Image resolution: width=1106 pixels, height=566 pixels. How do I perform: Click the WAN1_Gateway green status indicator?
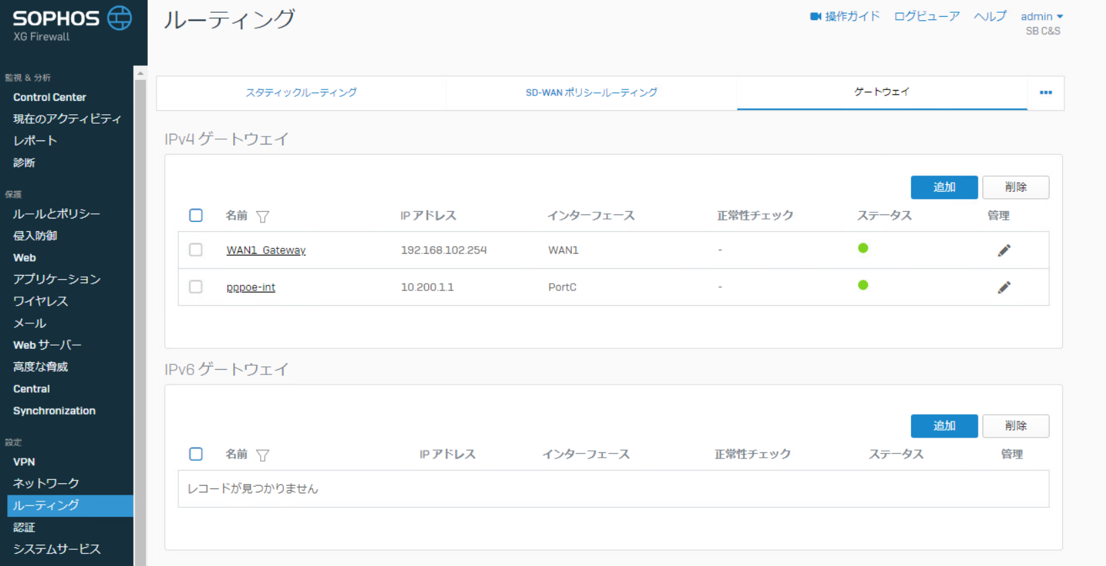click(863, 248)
